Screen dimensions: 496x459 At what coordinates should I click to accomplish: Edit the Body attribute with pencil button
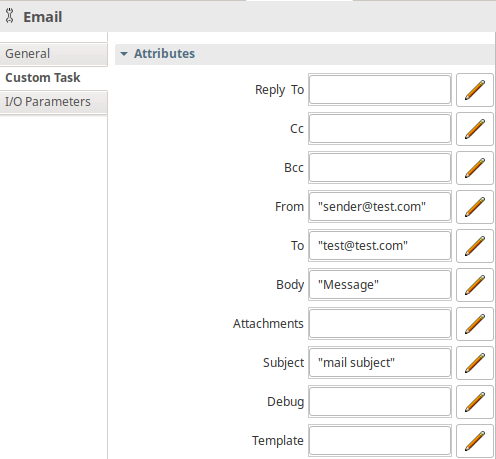475,285
